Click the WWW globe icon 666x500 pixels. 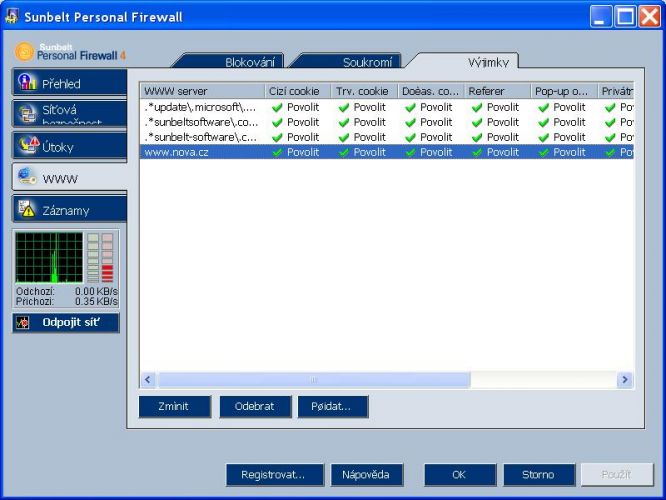(x=28, y=177)
